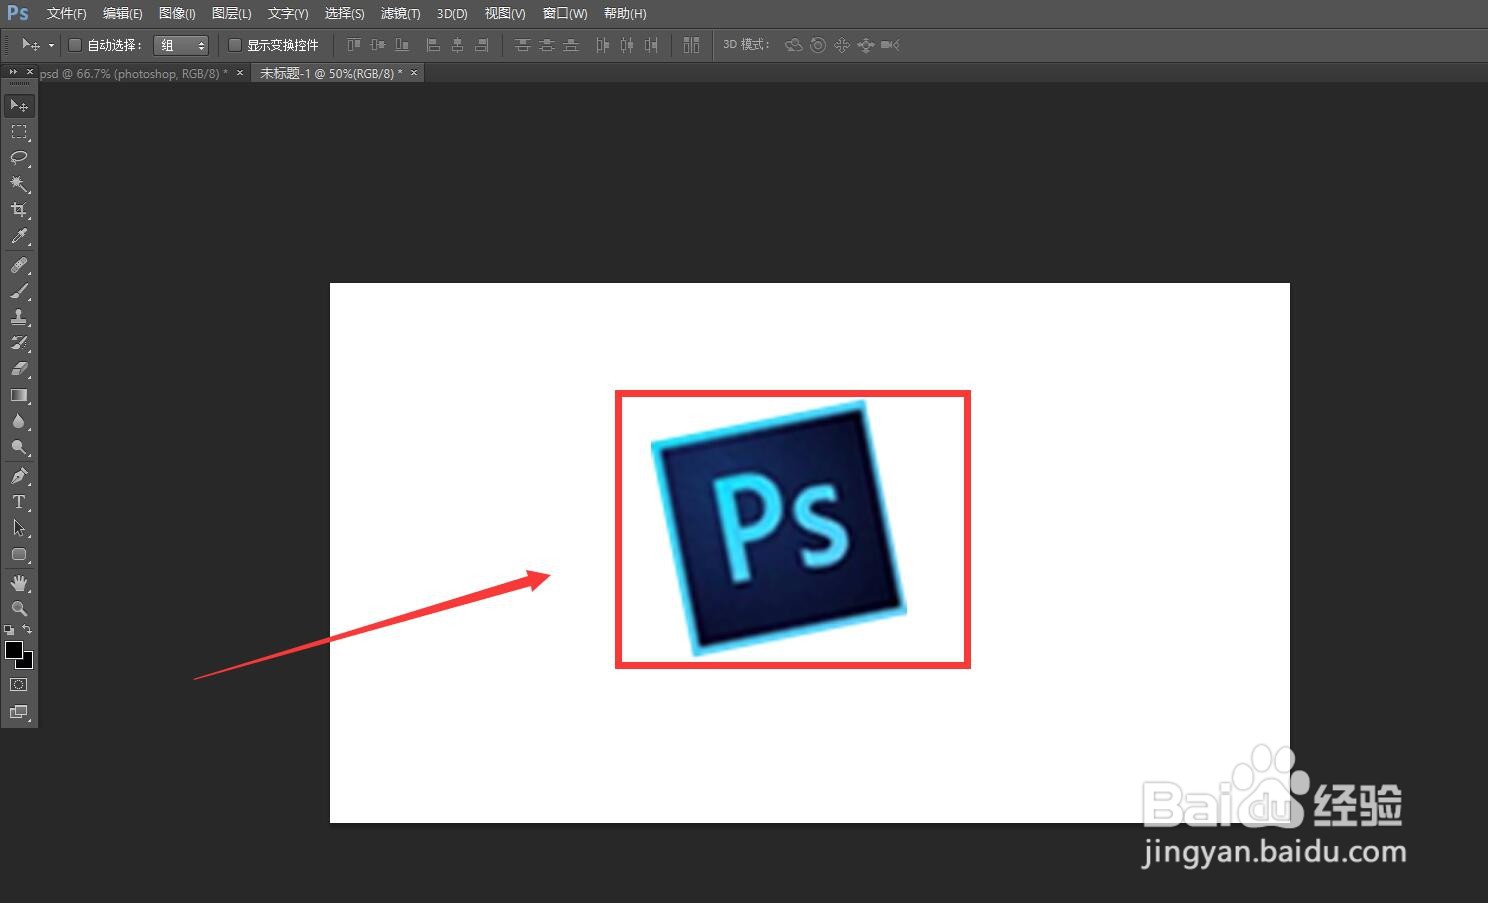Click the Align right edges icon
Screen dimensions: 1488x903
point(481,45)
